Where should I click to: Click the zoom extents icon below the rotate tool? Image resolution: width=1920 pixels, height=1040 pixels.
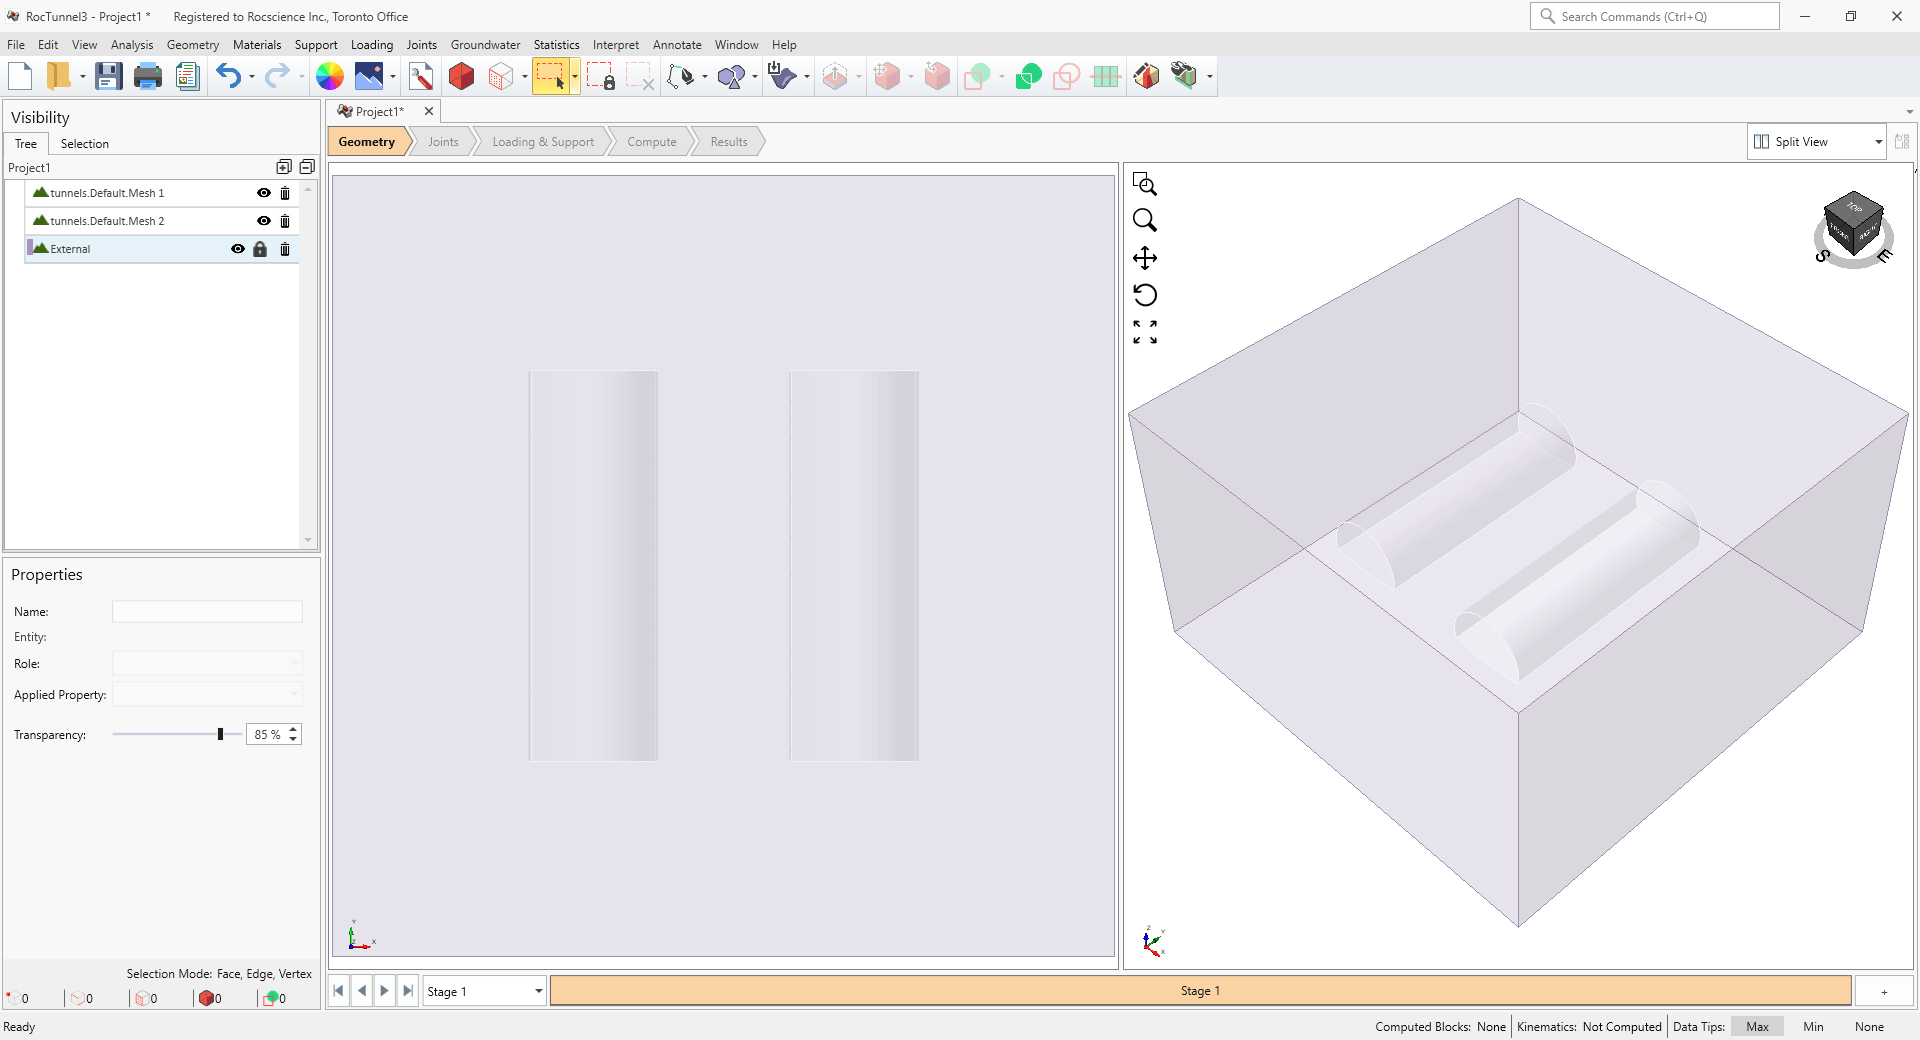point(1145,333)
